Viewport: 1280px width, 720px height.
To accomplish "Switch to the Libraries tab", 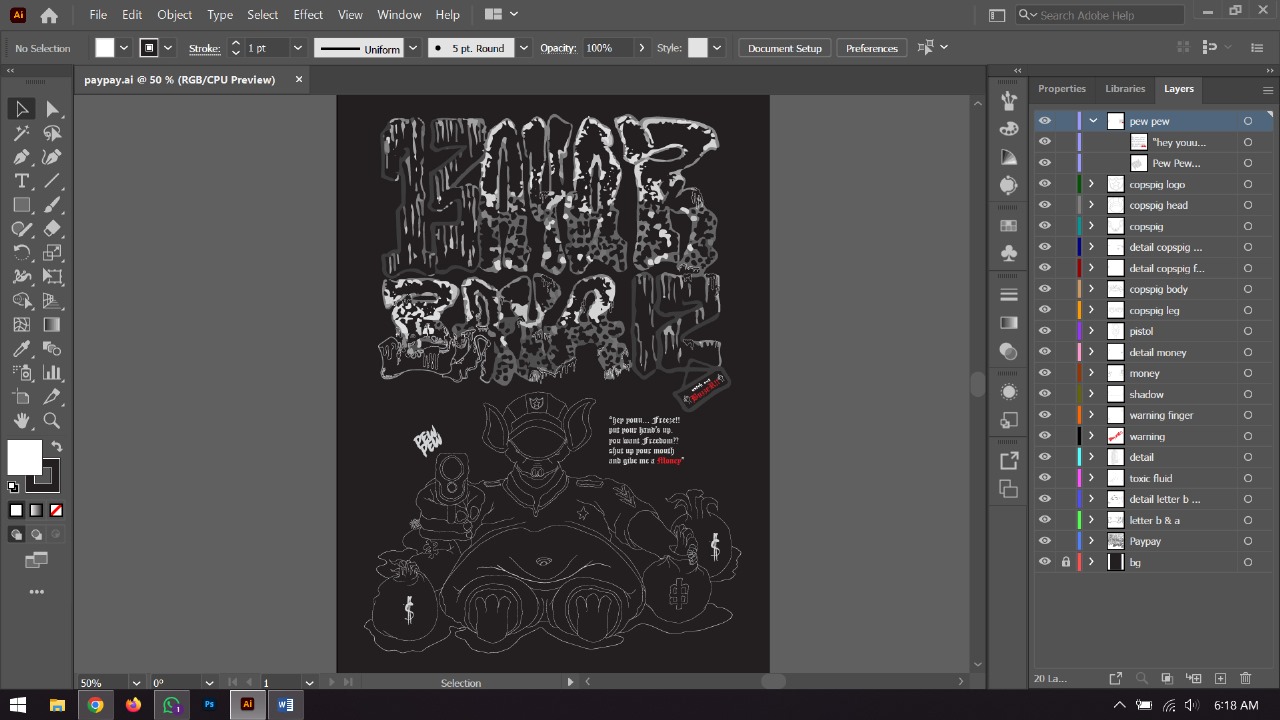I will pyautogui.click(x=1125, y=89).
